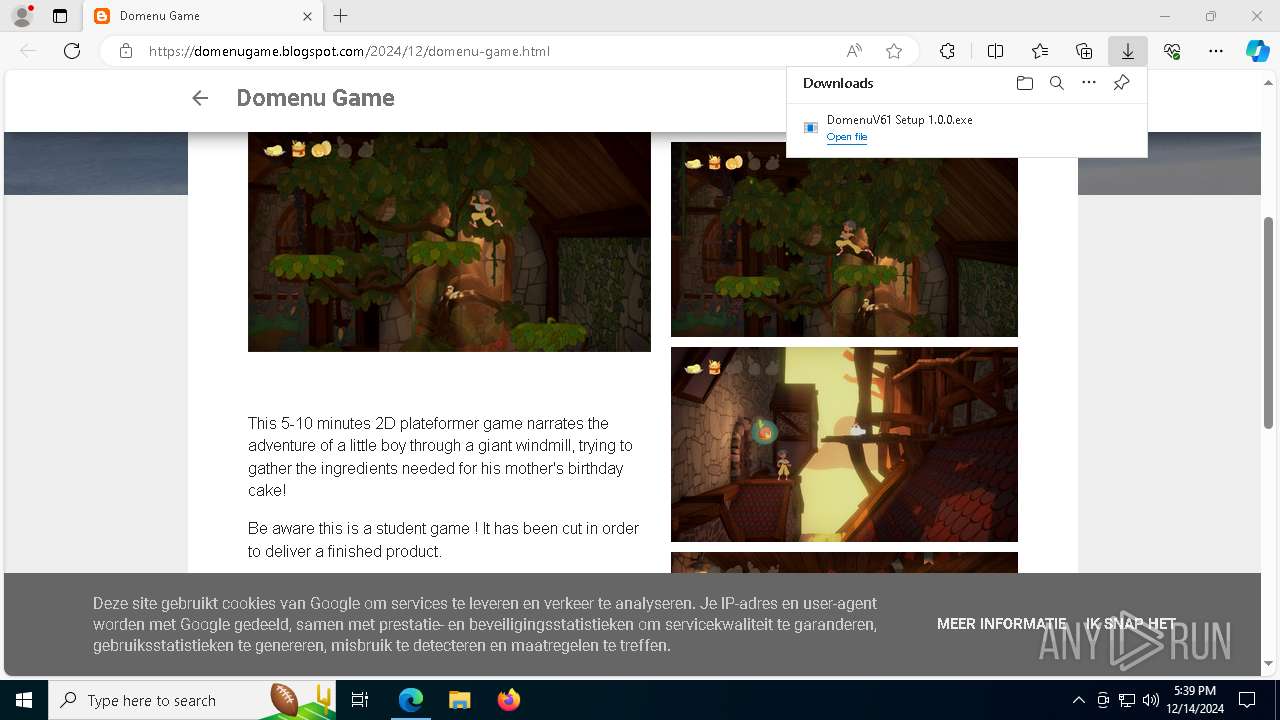Refresh the page
The height and width of the screenshot is (720, 1280).
click(x=72, y=51)
